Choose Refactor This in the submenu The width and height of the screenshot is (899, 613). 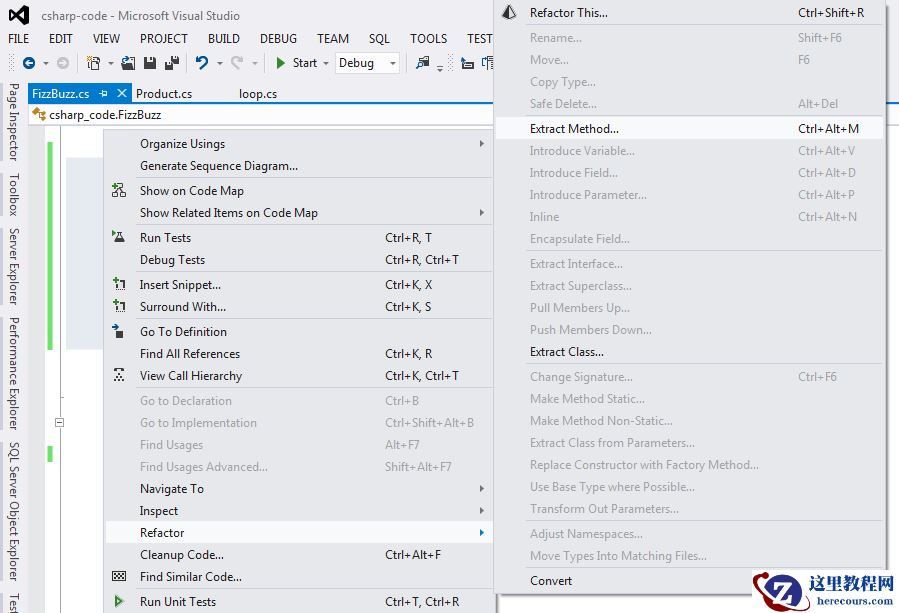(x=689, y=13)
